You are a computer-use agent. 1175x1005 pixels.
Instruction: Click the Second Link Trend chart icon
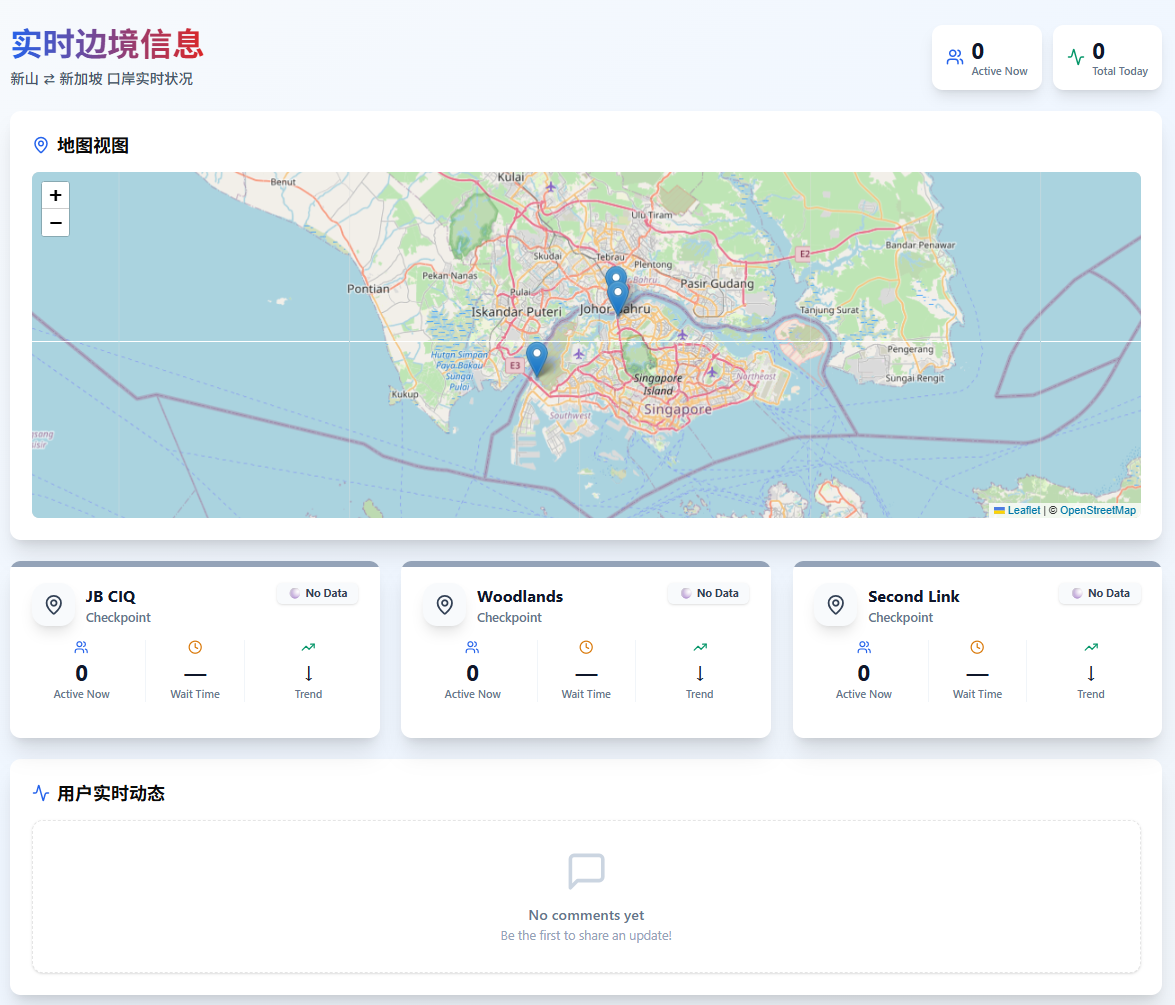tap(1091, 647)
